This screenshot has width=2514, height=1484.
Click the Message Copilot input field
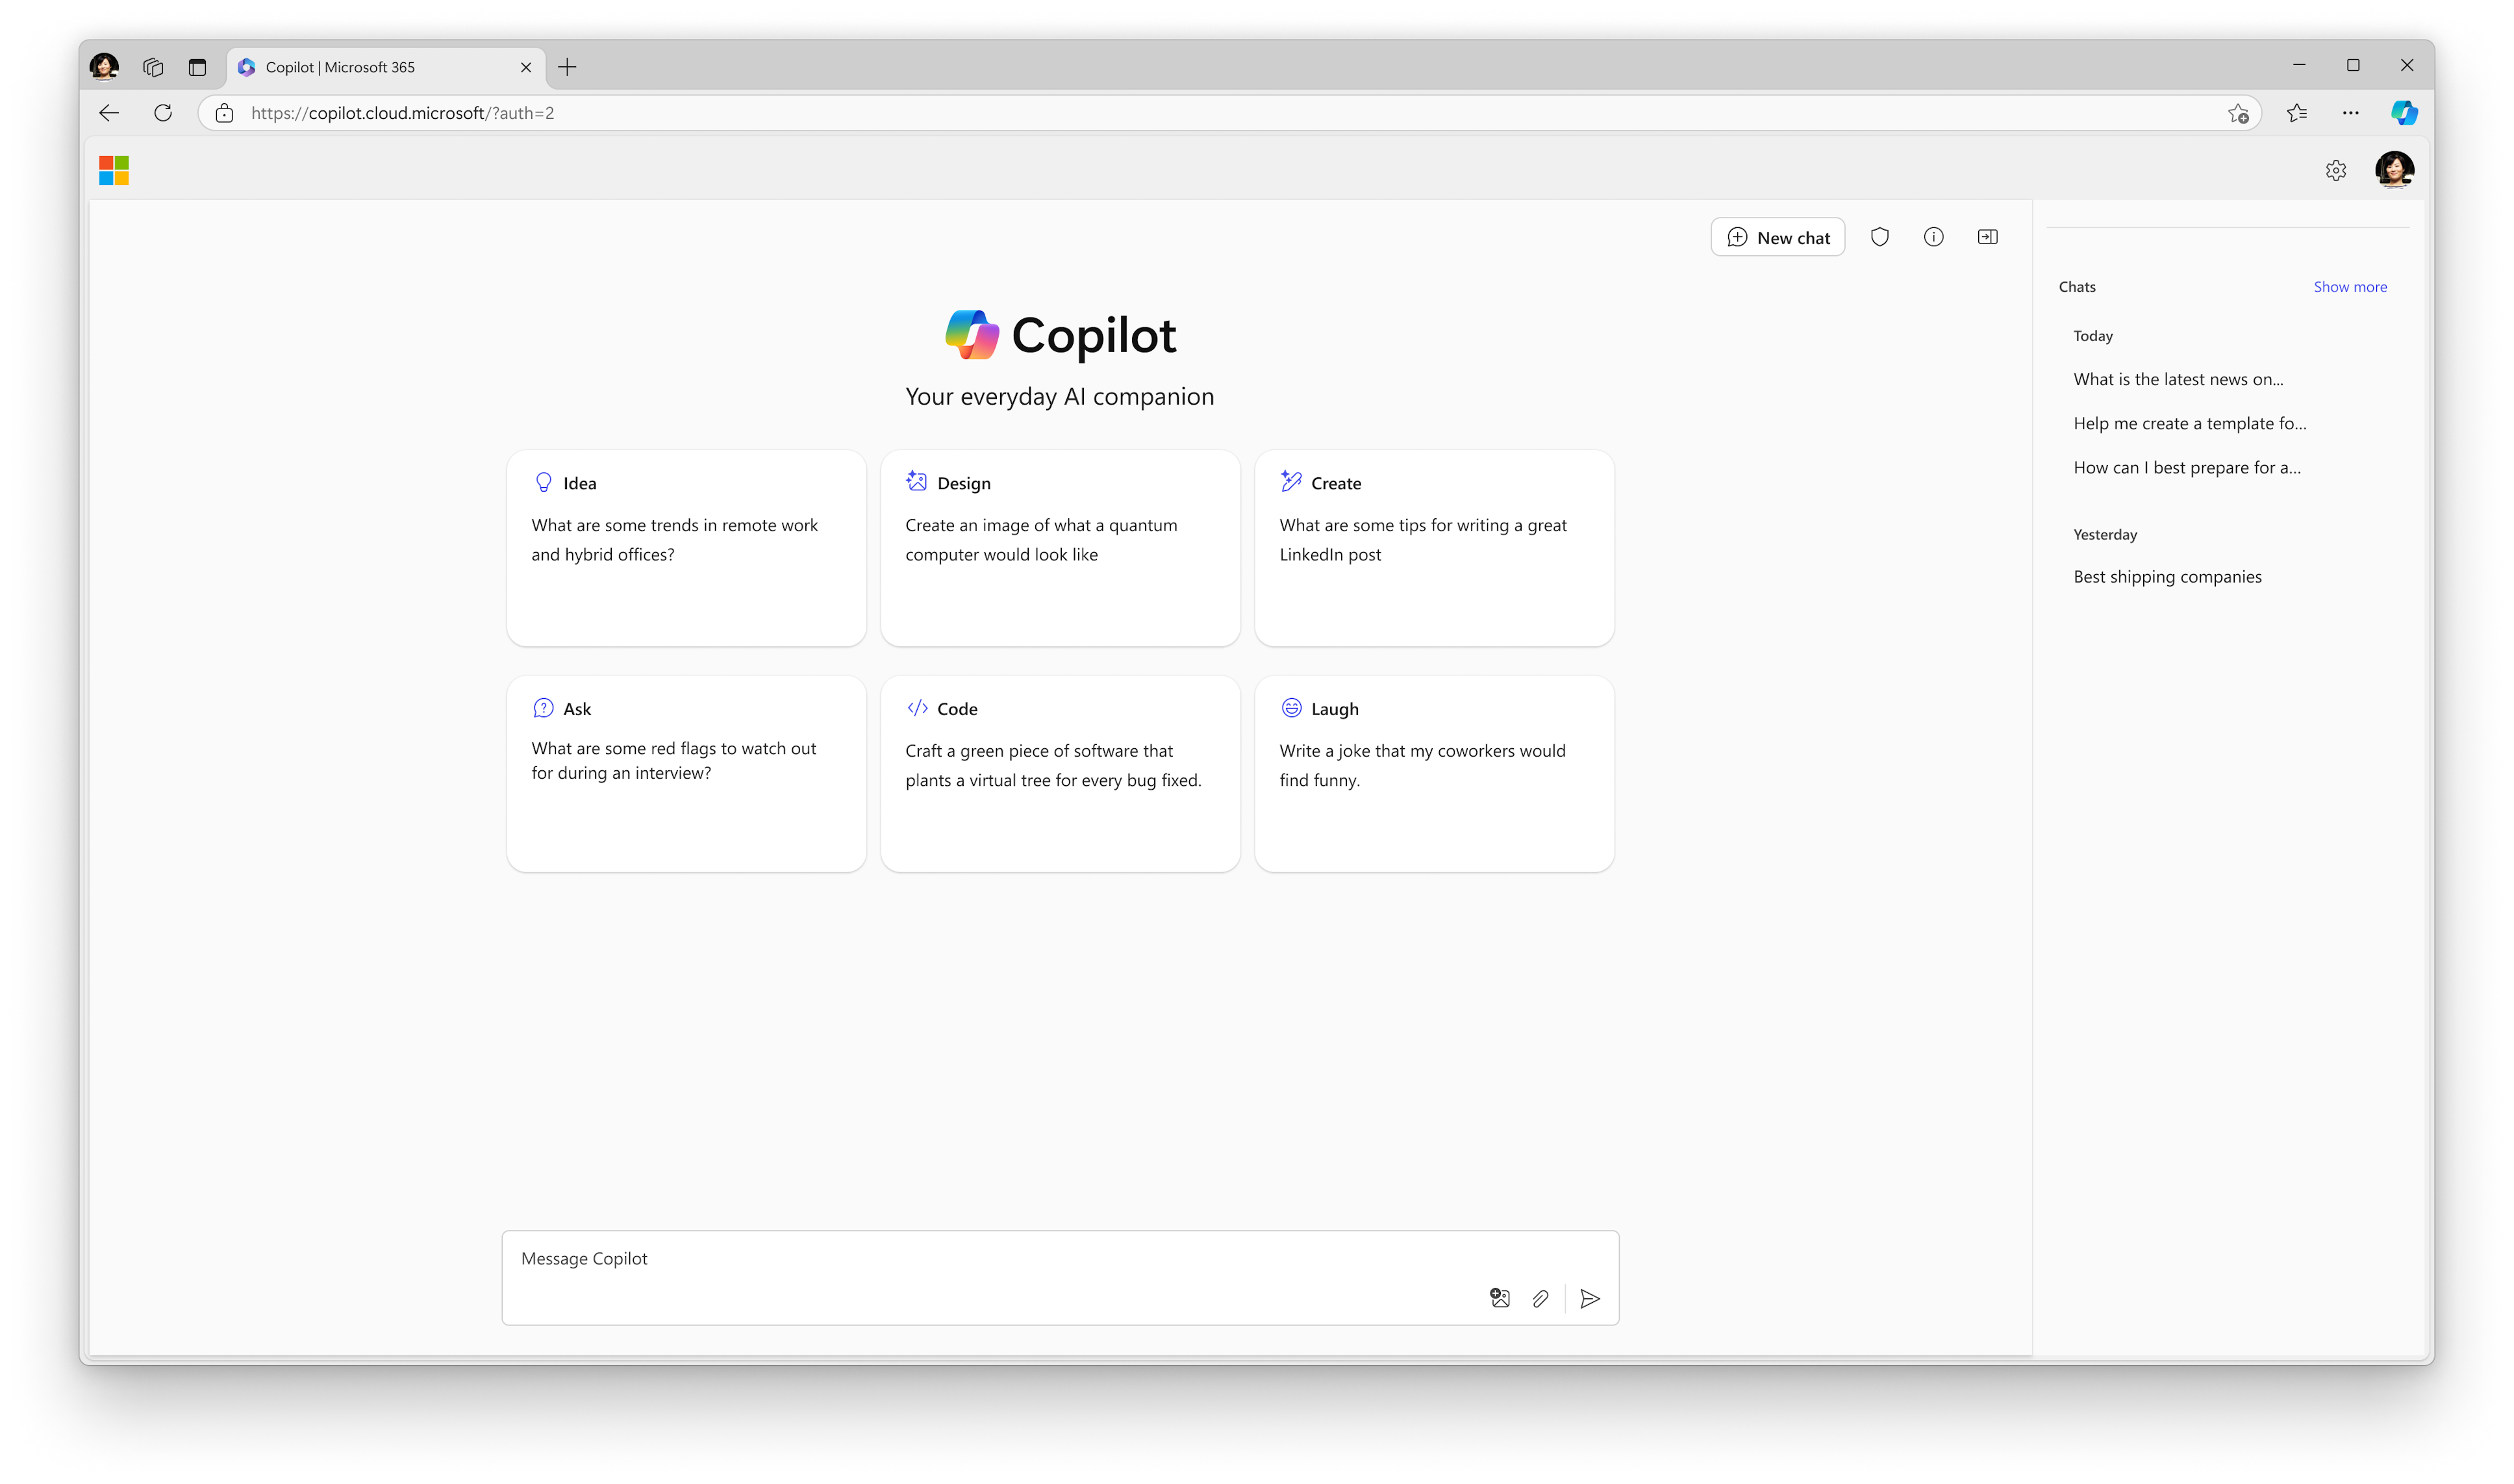1058,1279
